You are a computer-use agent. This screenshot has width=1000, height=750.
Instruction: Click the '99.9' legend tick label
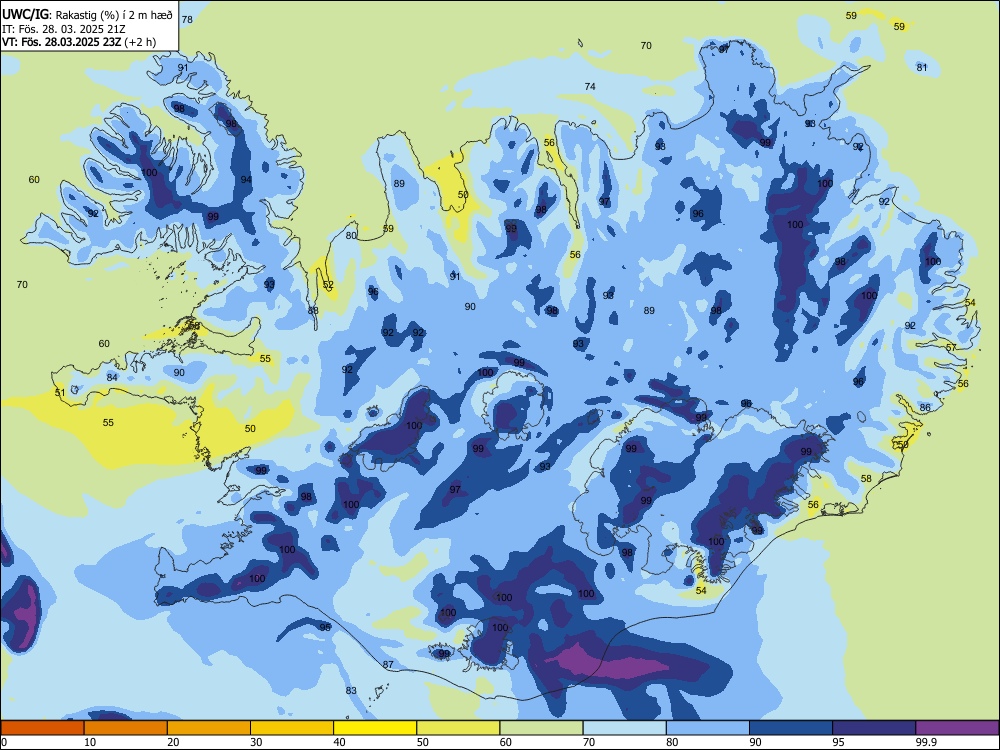(x=926, y=742)
